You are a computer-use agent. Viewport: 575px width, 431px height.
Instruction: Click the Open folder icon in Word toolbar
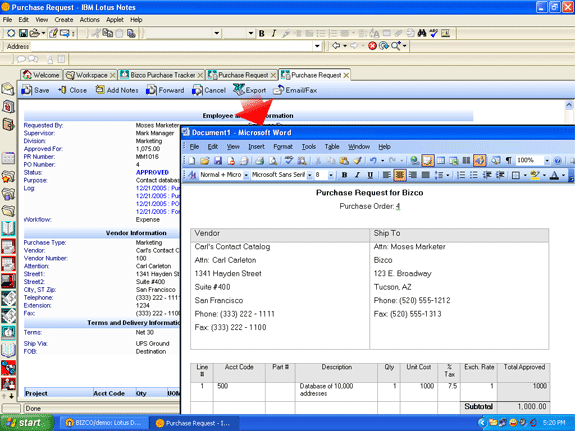[x=205, y=160]
